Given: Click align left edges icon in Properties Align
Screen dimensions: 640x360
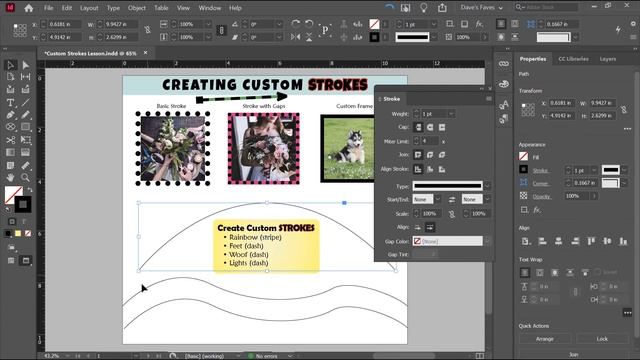Looking at the screenshot, I should click(542, 241).
